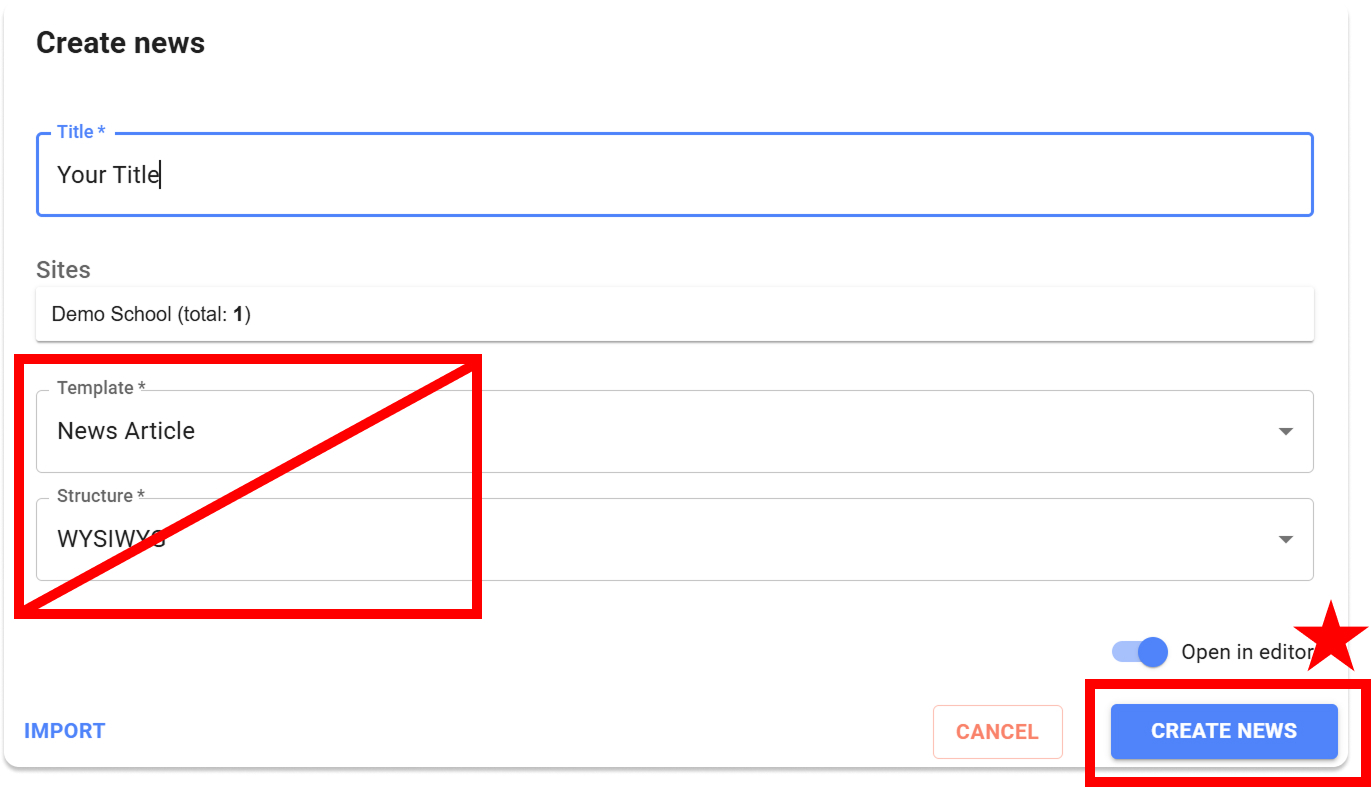Expand the Template dropdown arrow
Image resolution: width=1371 pixels, height=787 pixels.
tap(1285, 432)
